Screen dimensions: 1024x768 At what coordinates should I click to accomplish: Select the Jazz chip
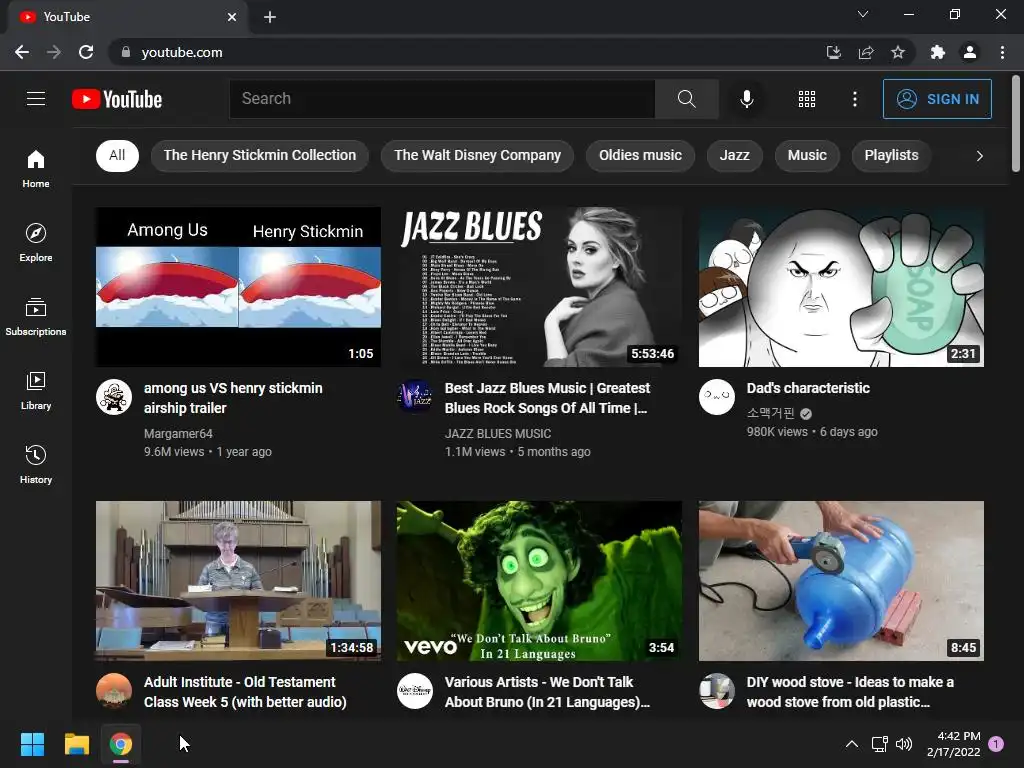click(734, 155)
